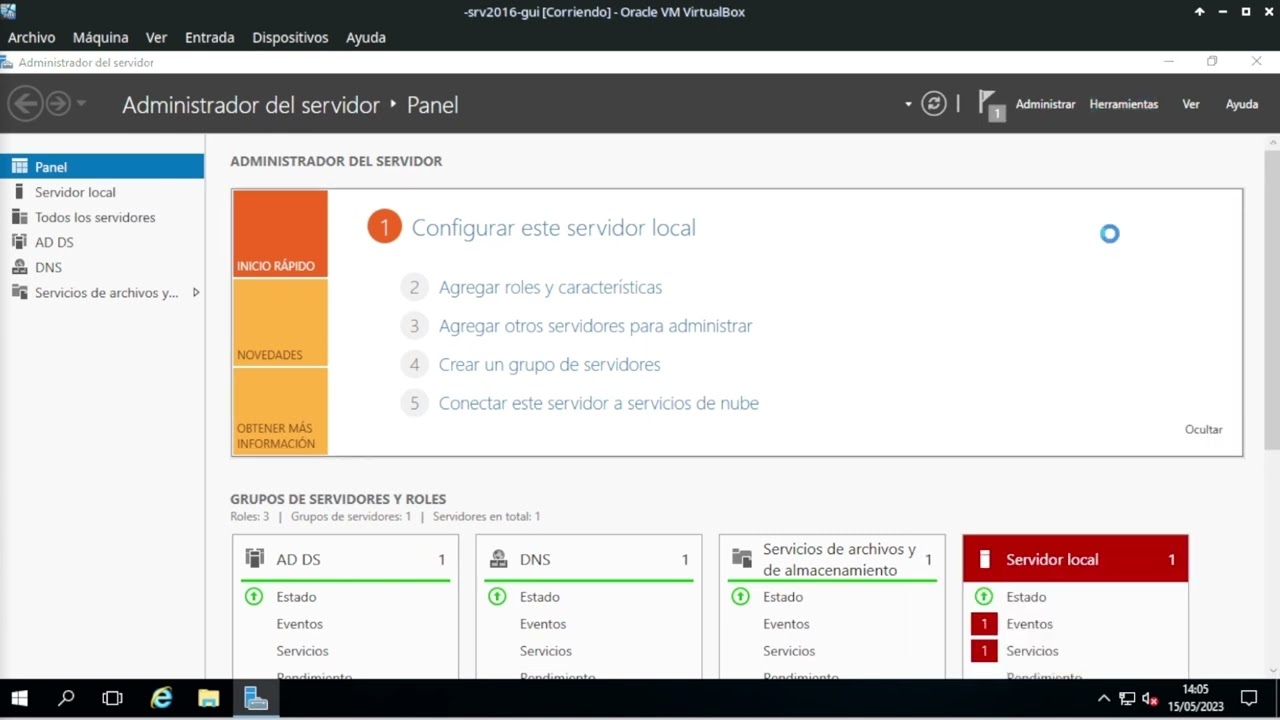
Task: Click Conectar este servidor a servicios de nube
Action: click(x=598, y=403)
